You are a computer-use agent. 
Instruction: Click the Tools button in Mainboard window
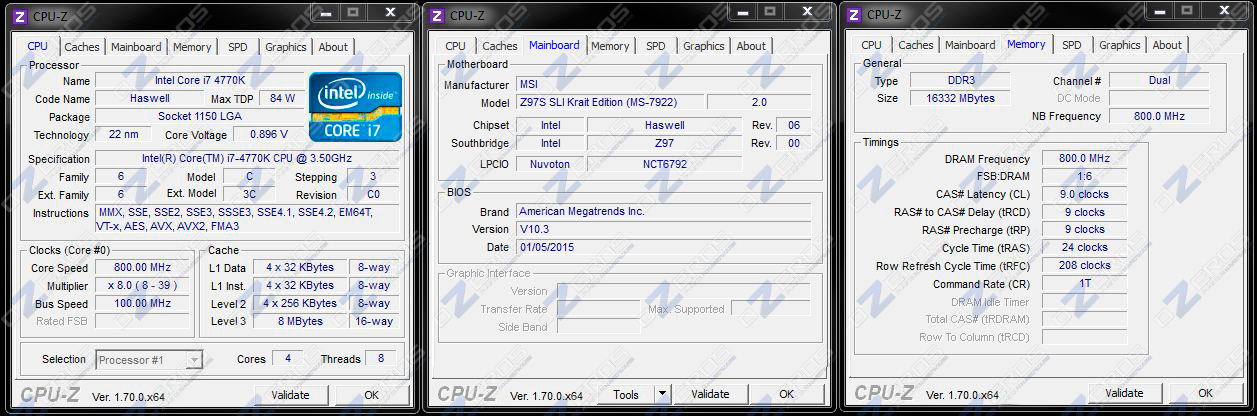pos(627,395)
